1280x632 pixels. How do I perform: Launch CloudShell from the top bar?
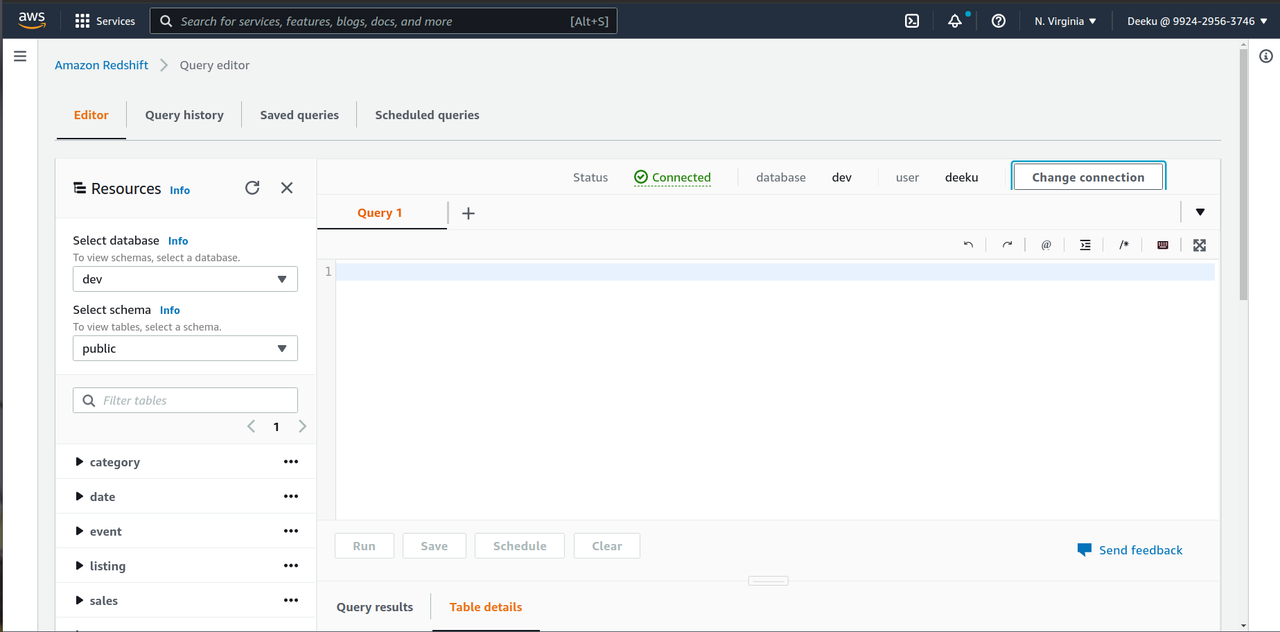point(912,21)
